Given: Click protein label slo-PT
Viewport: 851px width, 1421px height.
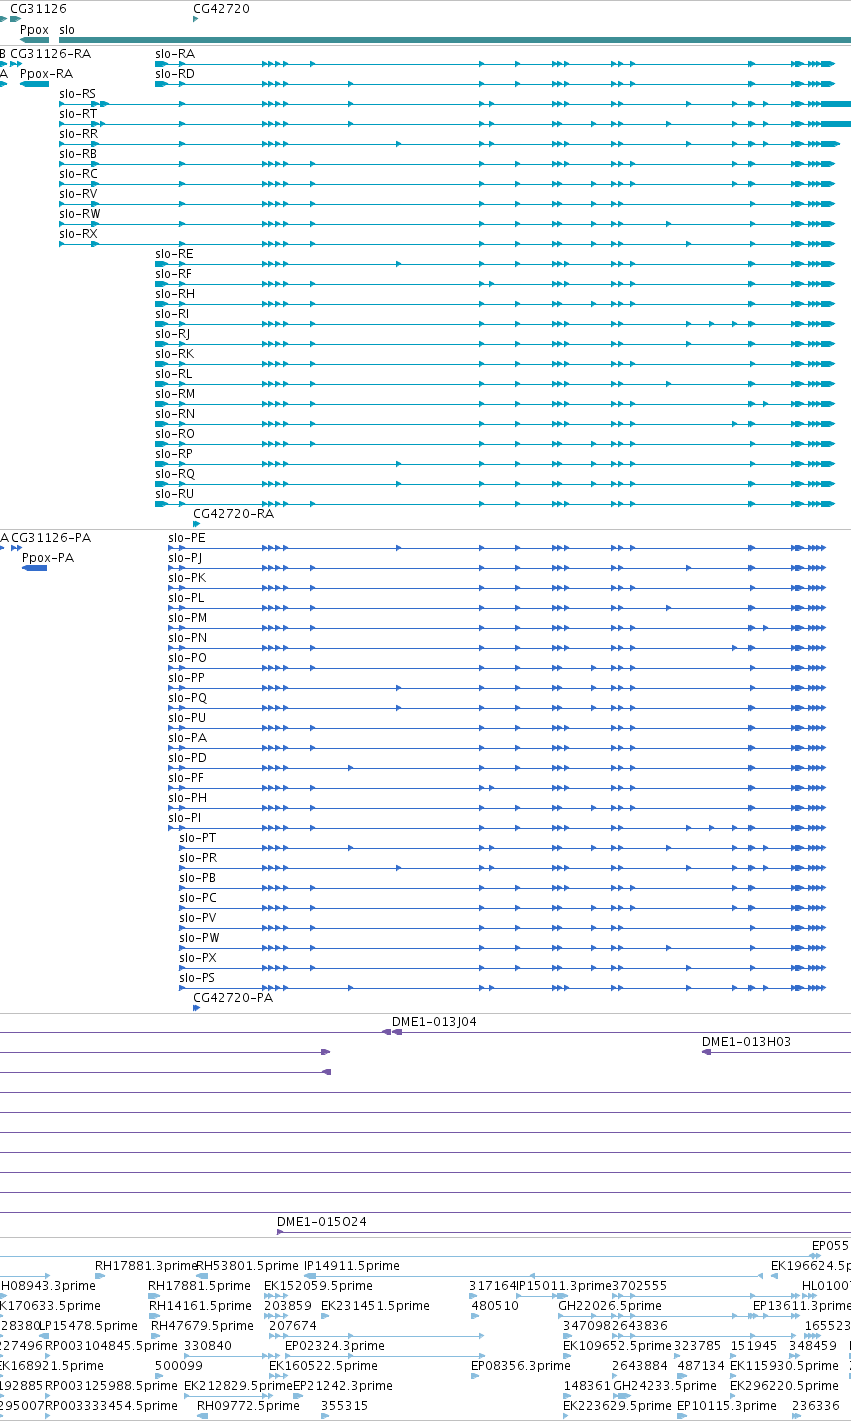Looking at the screenshot, I should pyautogui.click(x=198, y=838).
